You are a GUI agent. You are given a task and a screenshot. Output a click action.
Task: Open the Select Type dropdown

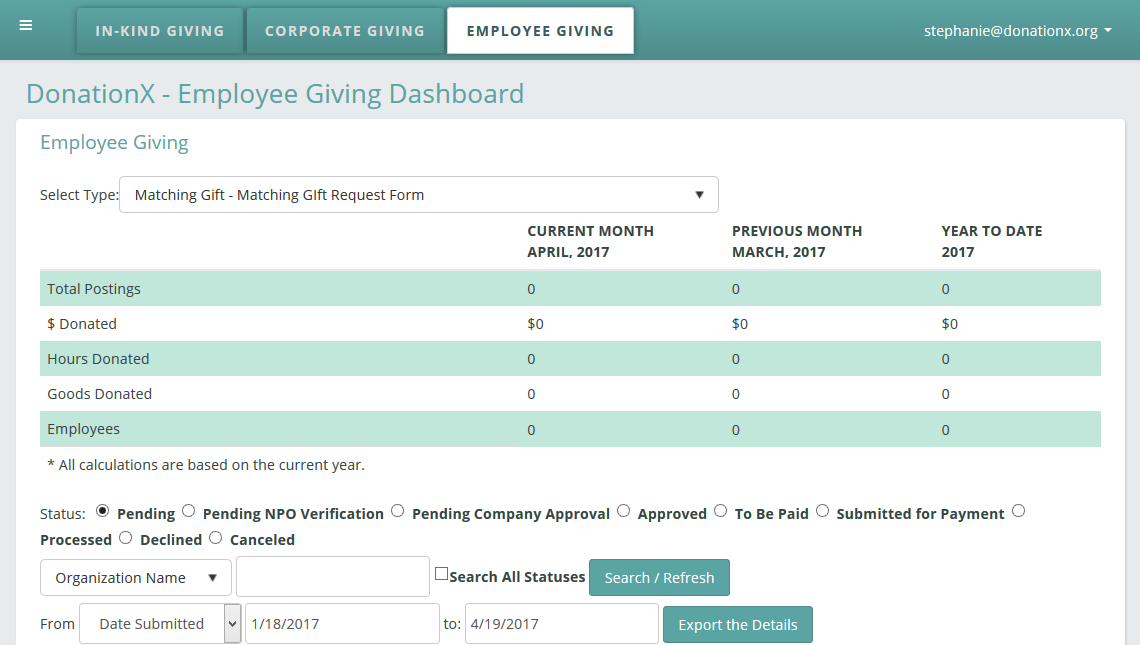click(418, 194)
